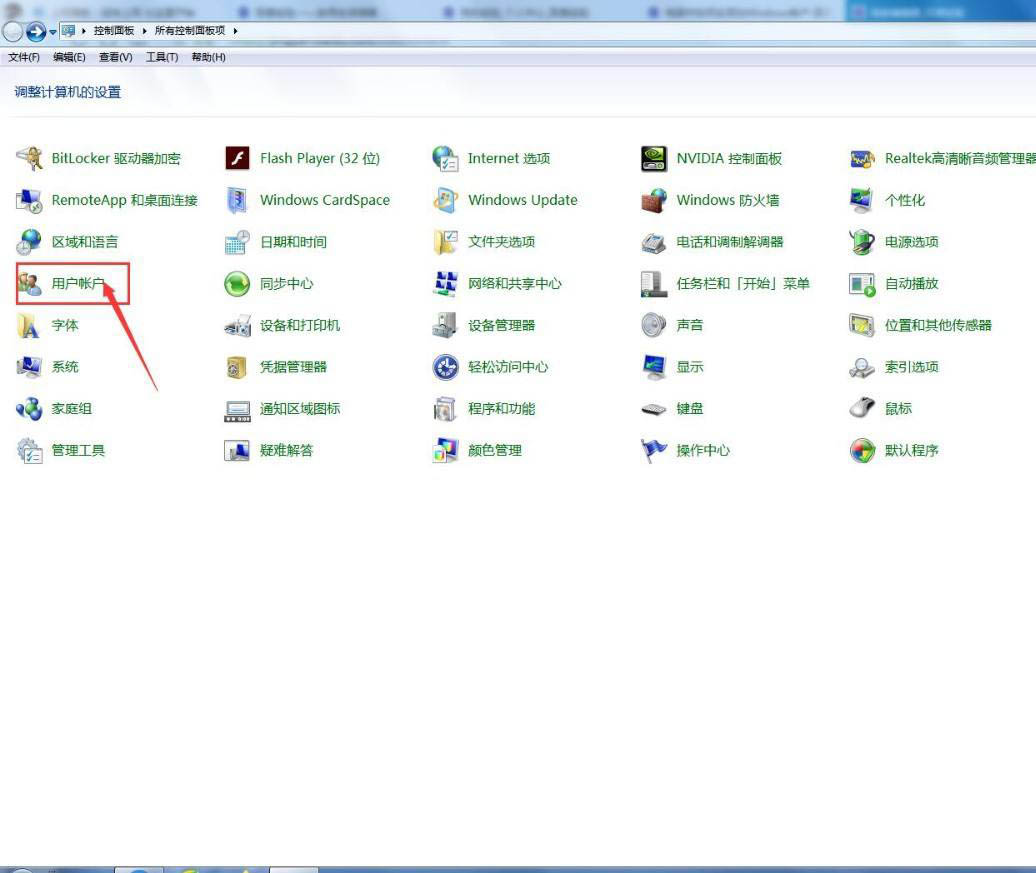Open the 鼠标 mouse icon
This screenshot has height=873, width=1036.
[x=862, y=408]
